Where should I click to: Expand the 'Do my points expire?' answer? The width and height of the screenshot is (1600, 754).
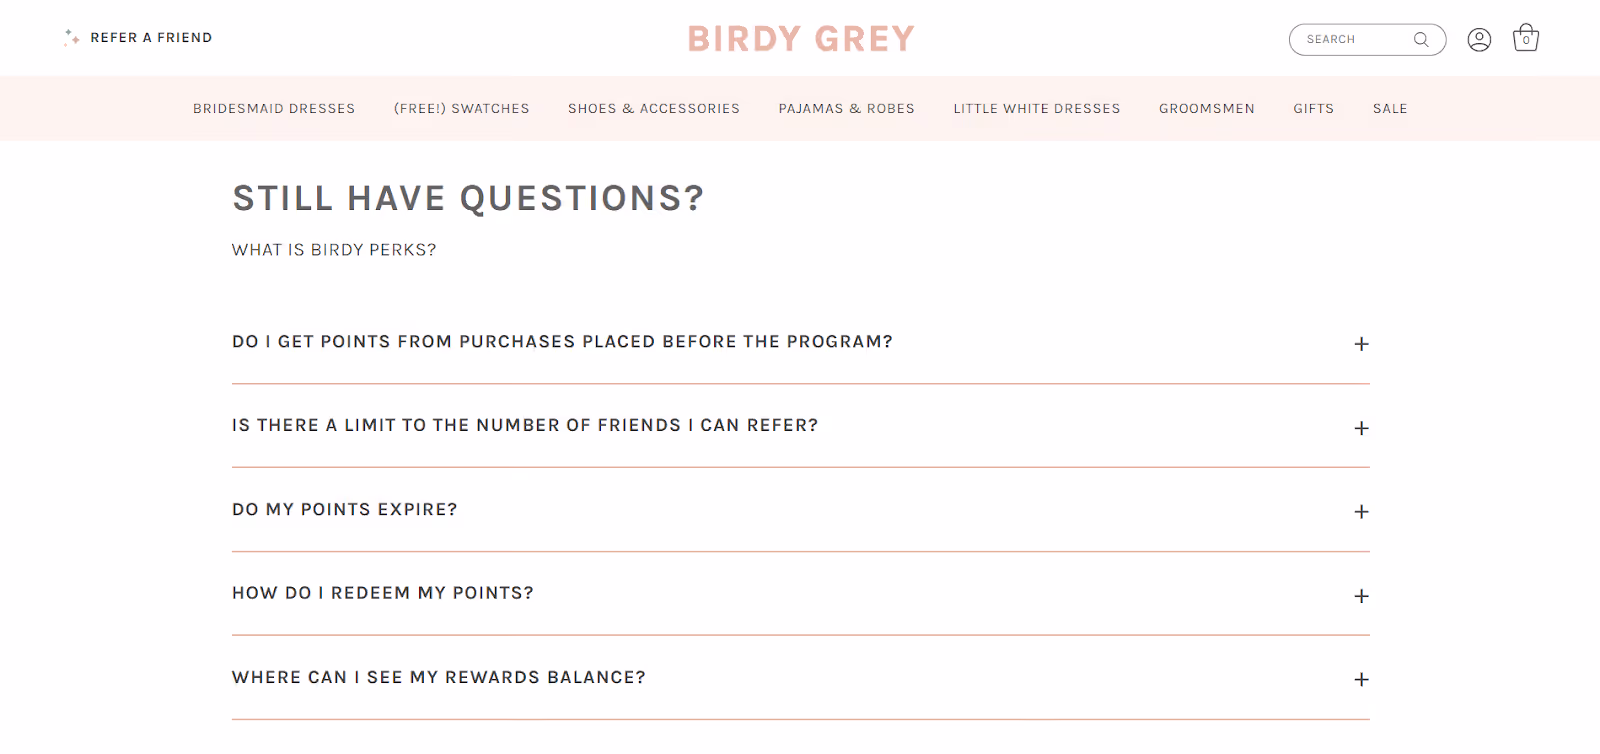pyautogui.click(x=1360, y=511)
